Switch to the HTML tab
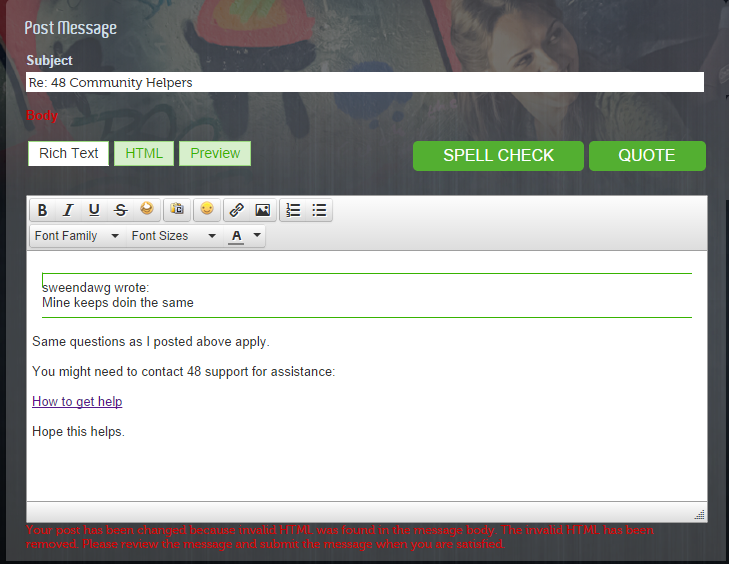 tap(144, 153)
